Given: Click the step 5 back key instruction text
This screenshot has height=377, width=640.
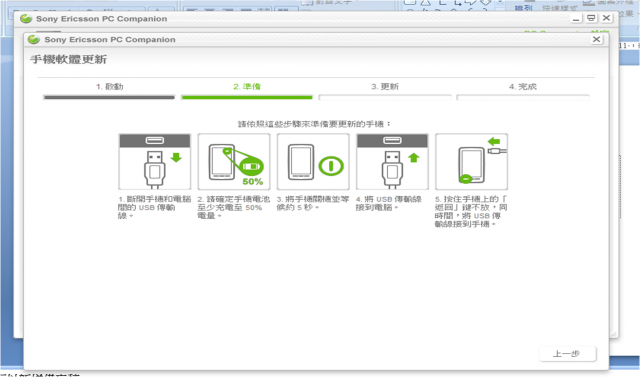Looking at the screenshot, I should pos(471,211).
